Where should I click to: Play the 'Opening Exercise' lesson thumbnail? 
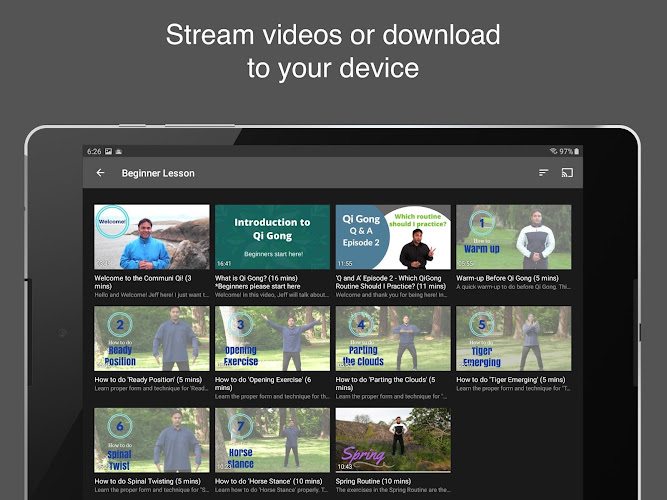272,338
